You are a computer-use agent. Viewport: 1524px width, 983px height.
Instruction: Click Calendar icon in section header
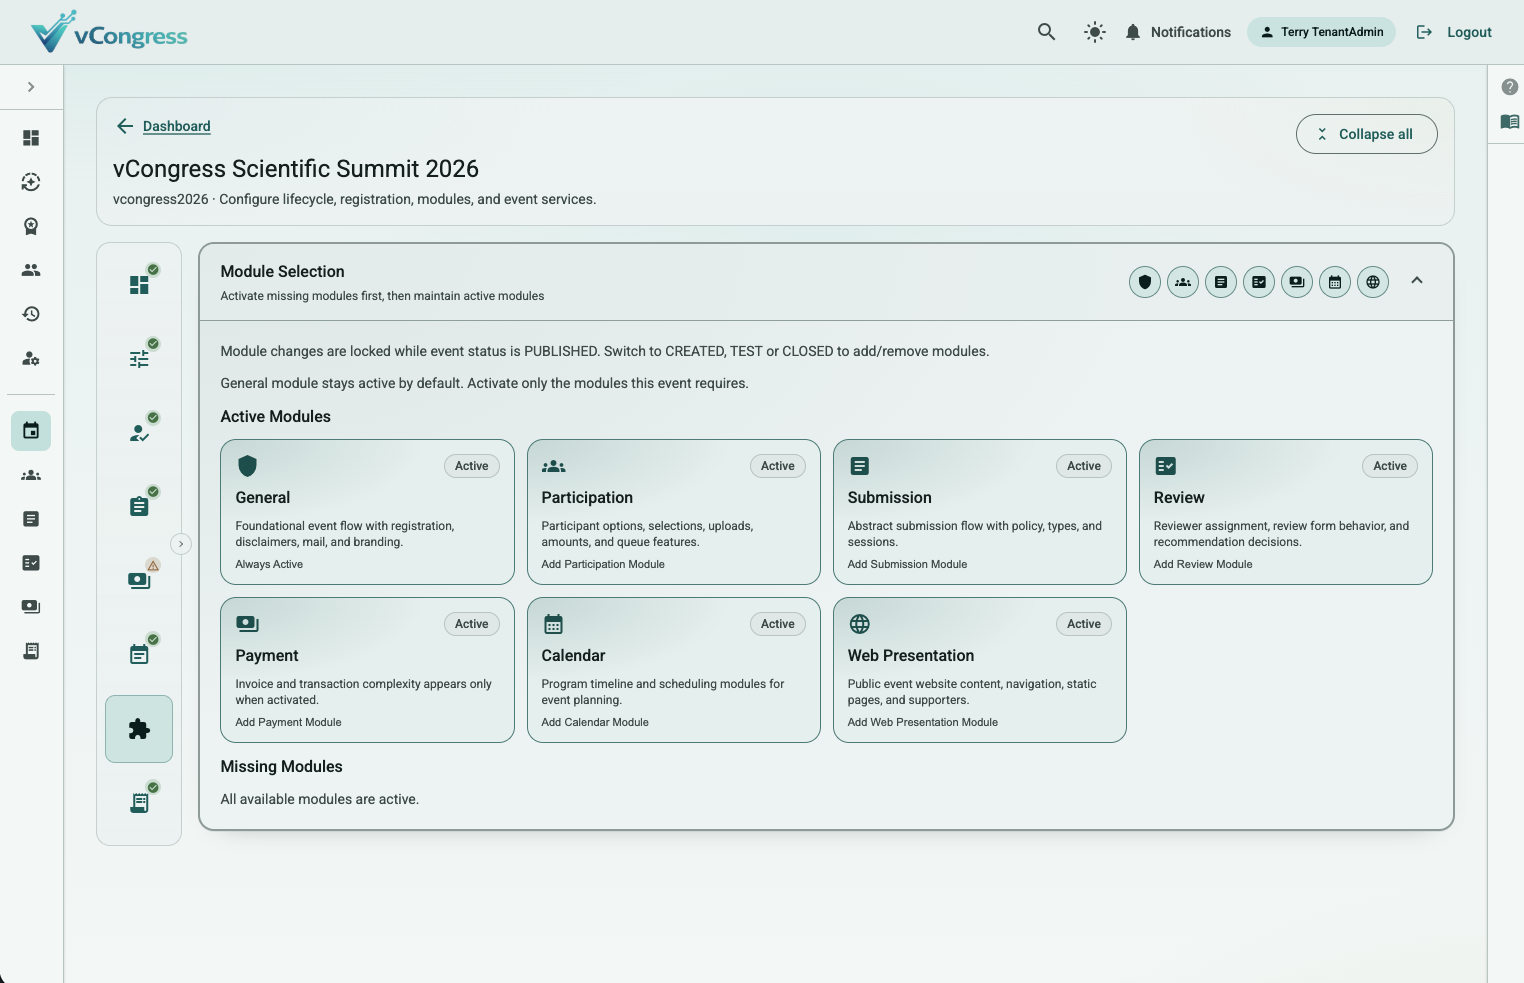[x=1335, y=282]
